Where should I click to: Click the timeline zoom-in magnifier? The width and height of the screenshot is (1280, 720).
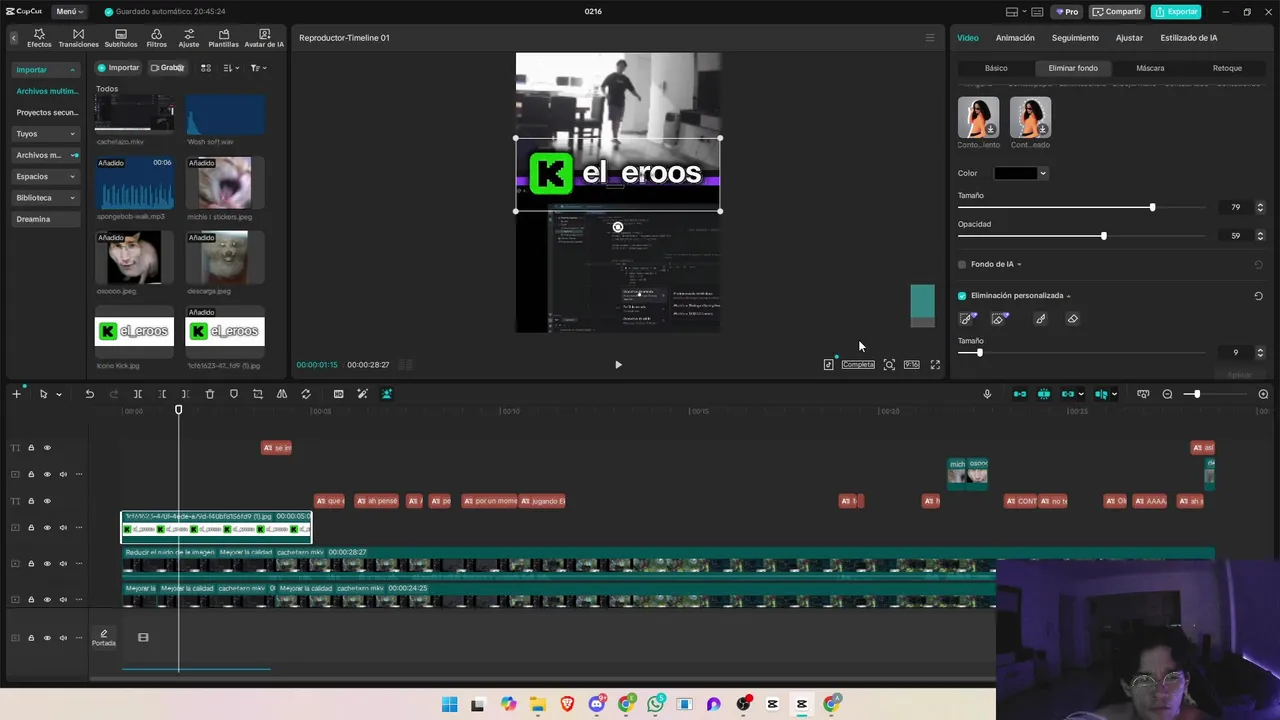(x=1263, y=394)
